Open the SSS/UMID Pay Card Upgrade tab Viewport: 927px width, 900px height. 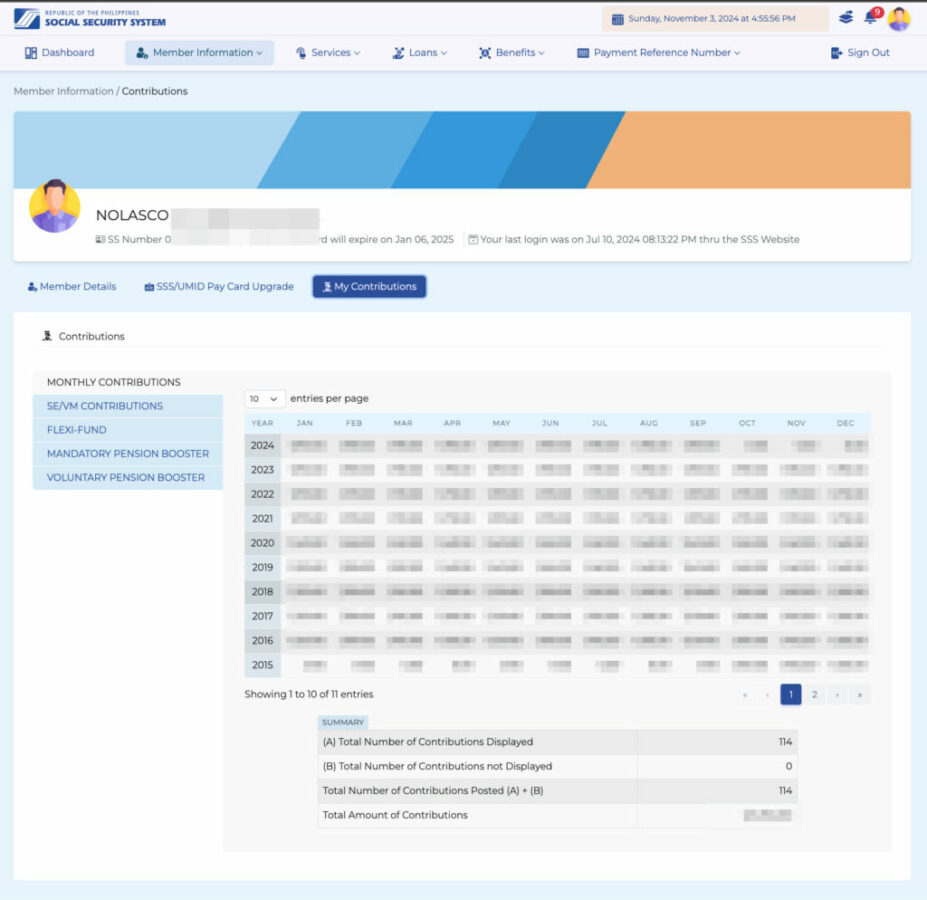click(x=219, y=287)
